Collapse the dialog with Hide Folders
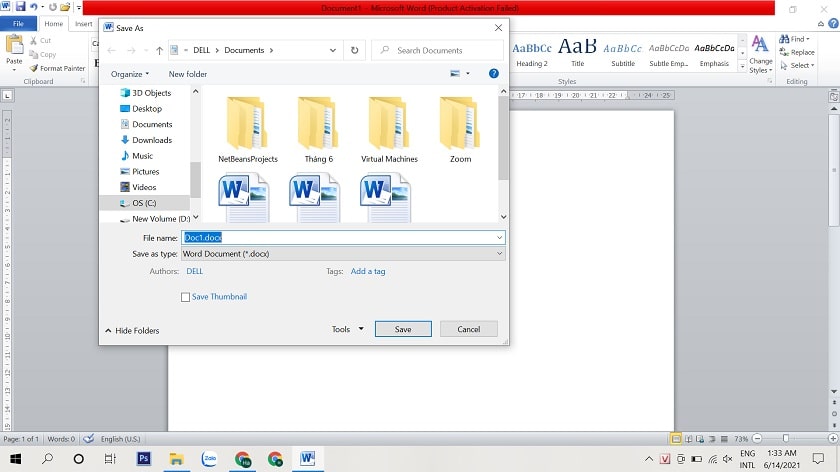The image size is (840, 472). point(132,330)
